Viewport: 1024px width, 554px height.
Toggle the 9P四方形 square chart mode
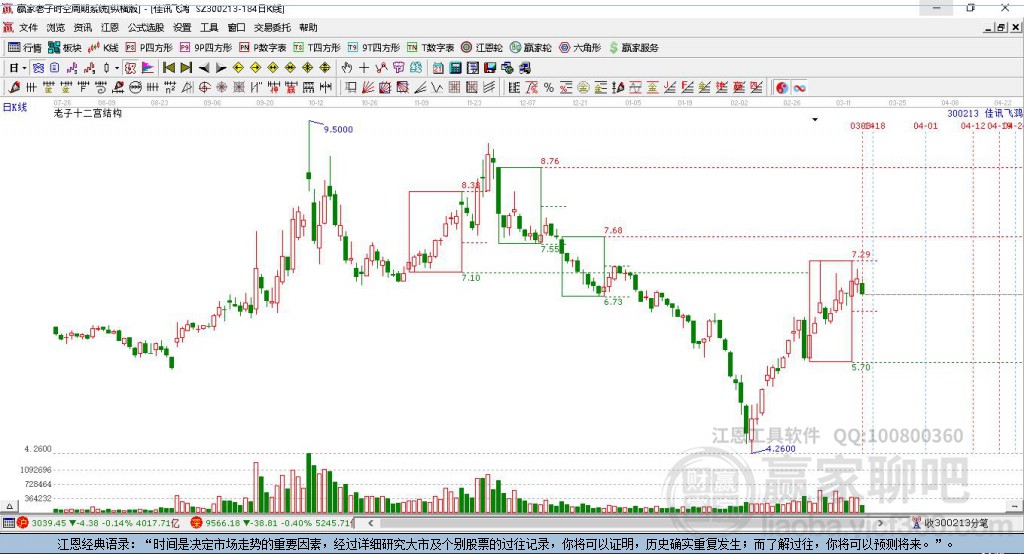206,48
